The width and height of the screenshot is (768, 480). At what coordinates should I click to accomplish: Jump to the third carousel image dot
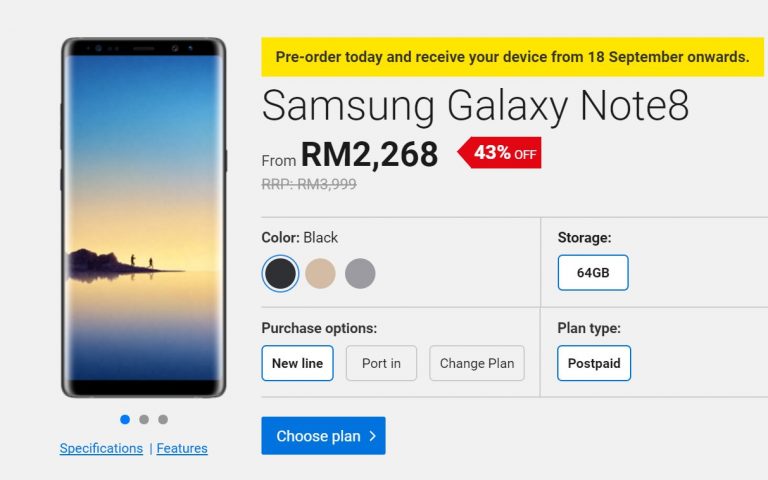[x=163, y=419]
